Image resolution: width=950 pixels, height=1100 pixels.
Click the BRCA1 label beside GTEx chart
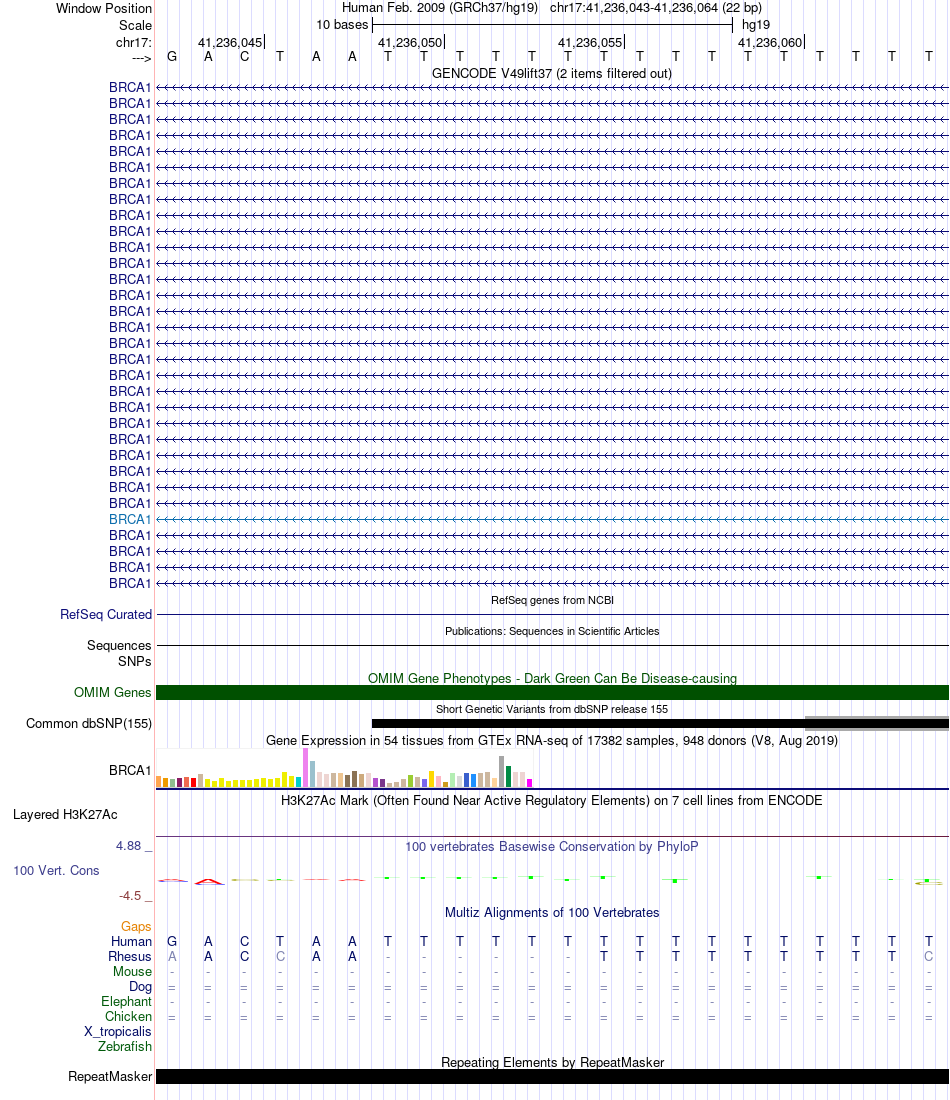pos(130,770)
